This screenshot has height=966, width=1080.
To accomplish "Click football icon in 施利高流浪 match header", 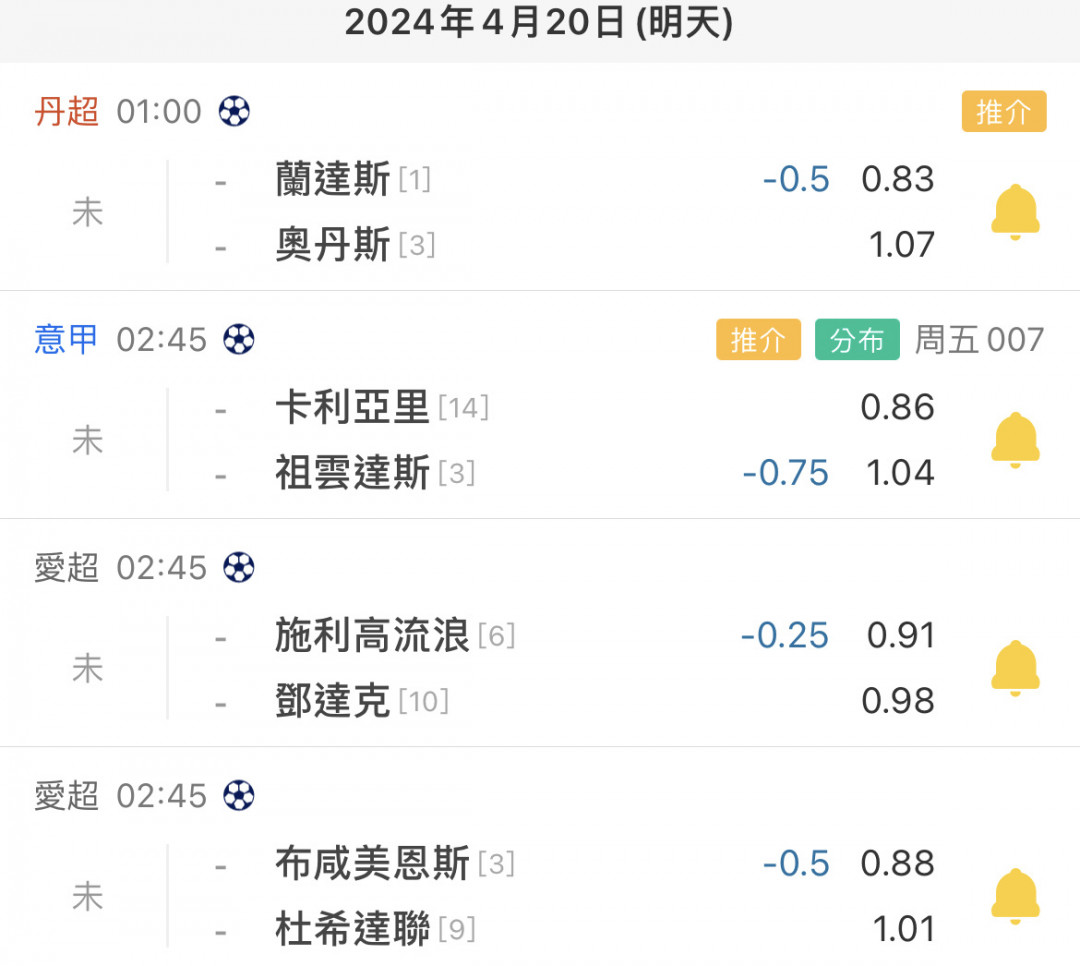I will (x=239, y=567).
